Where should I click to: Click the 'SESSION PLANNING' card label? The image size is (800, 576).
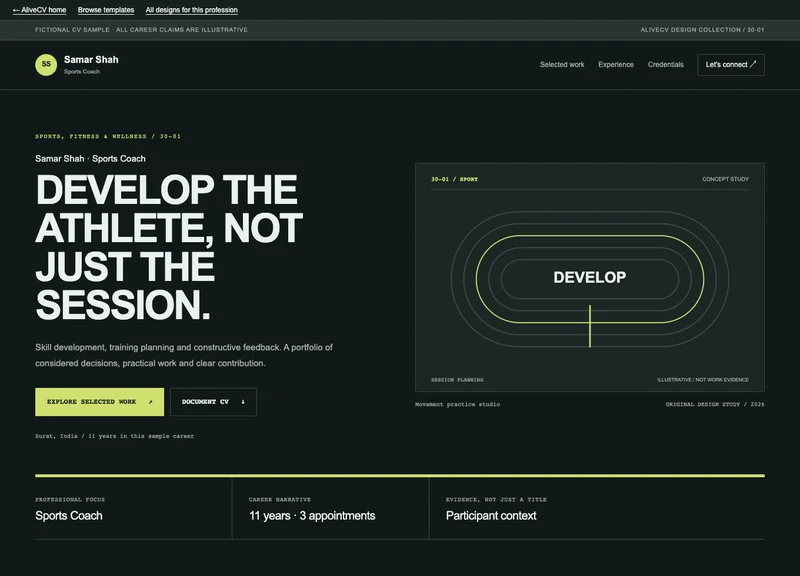point(457,380)
